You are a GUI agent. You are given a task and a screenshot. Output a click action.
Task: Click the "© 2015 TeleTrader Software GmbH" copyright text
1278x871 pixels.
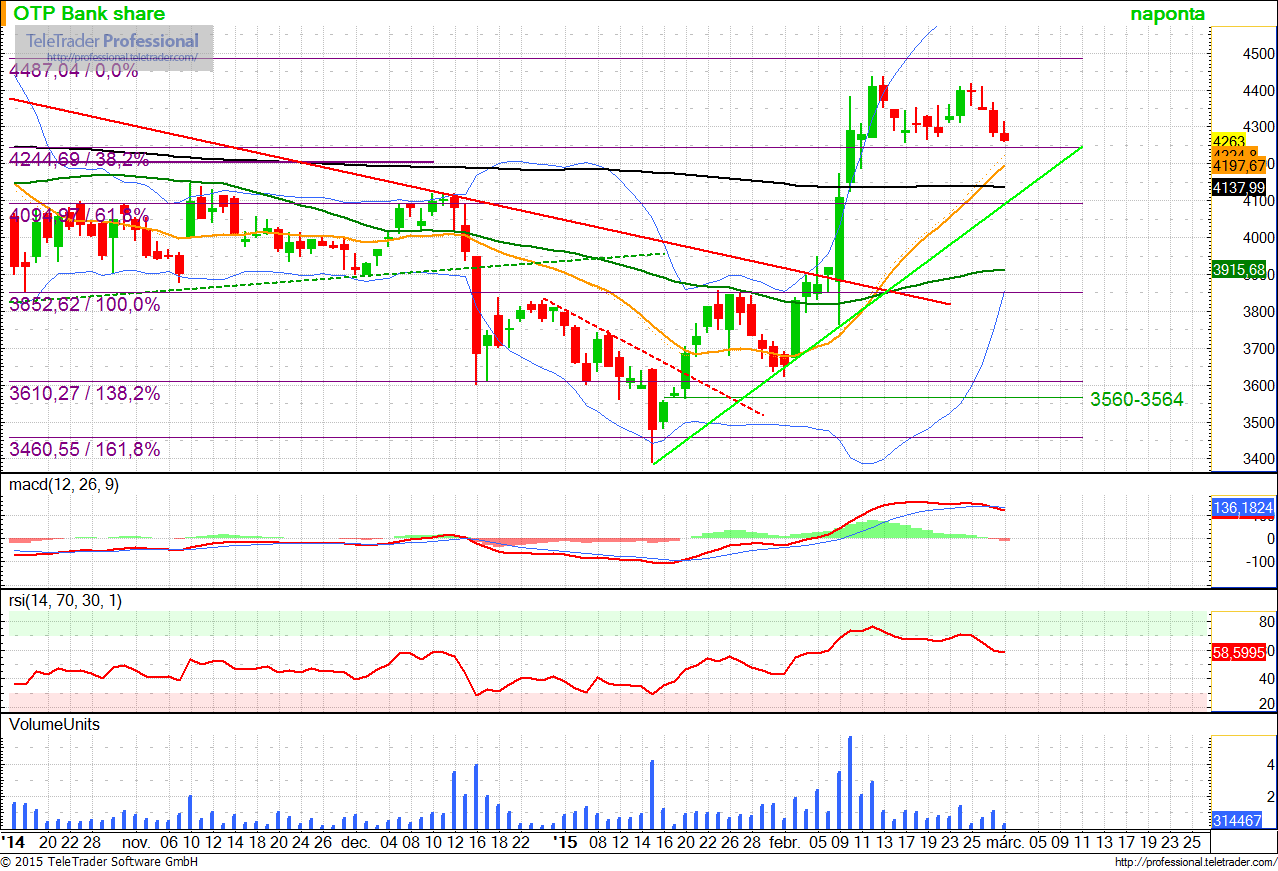click(x=99, y=862)
